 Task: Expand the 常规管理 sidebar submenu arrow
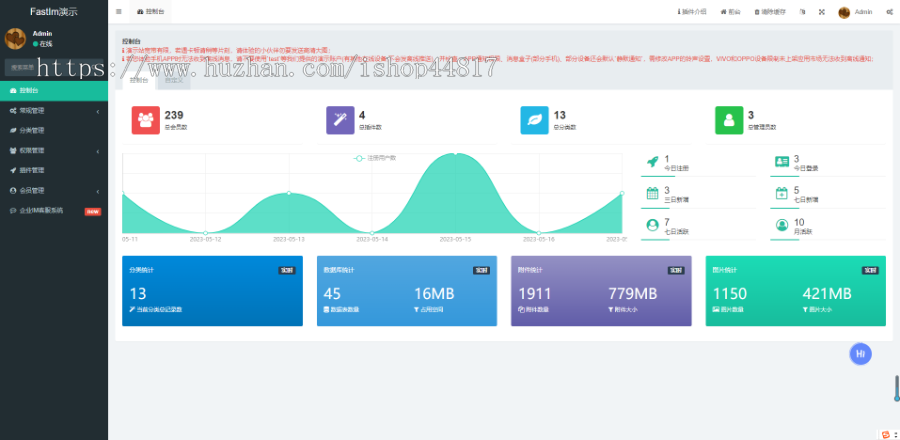(98, 111)
